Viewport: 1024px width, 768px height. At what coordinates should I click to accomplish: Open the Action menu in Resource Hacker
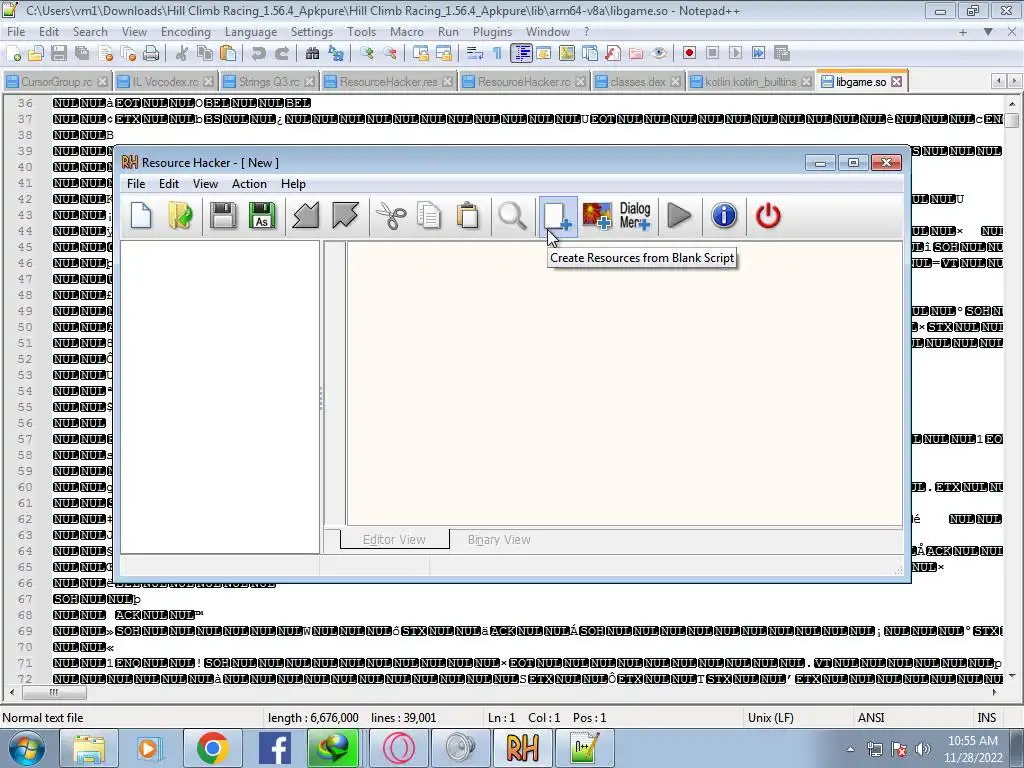click(x=249, y=184)
